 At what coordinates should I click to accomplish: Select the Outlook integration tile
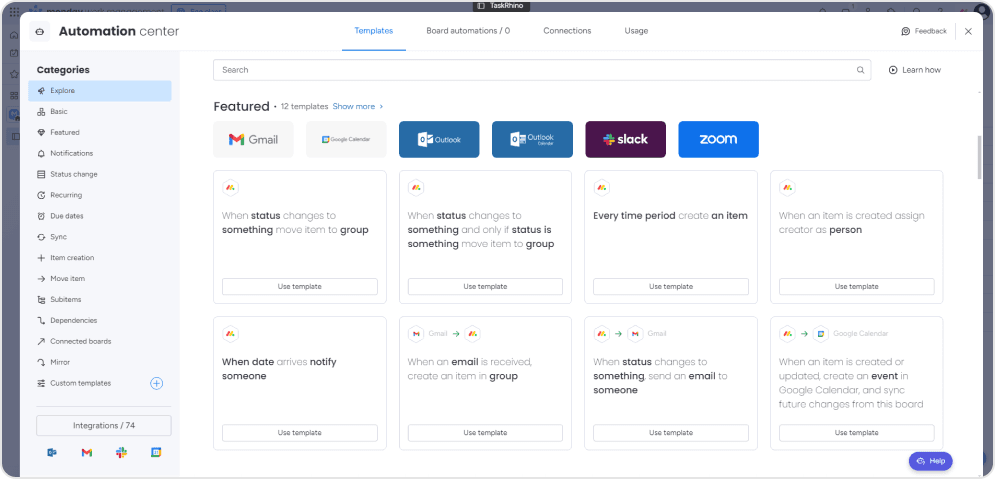[x=439, y=140]
